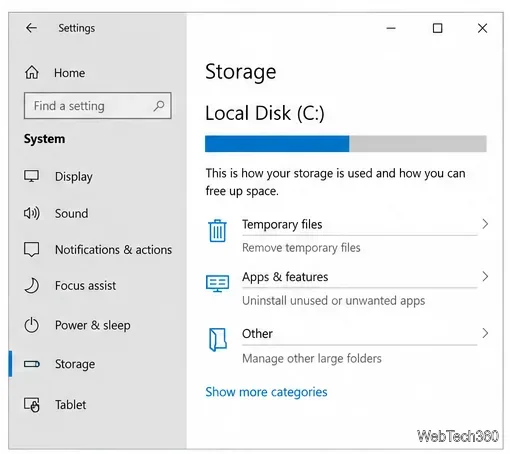Click the Local Disk (C:) usage bar
This screenshot has width=510, height=454.
point(346,144)
